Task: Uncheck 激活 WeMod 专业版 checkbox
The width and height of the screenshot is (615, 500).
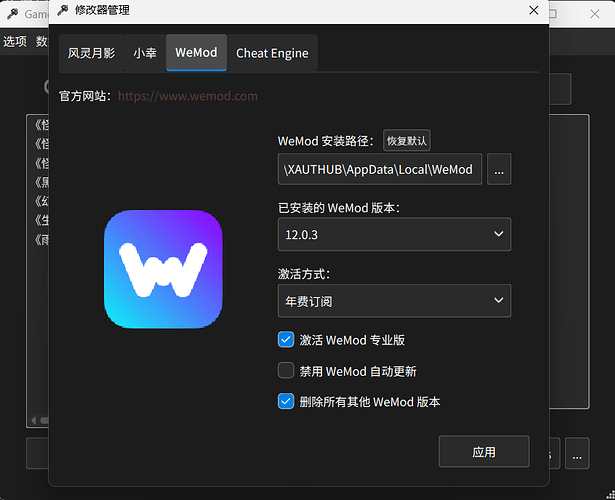Action: click(286, 340)
